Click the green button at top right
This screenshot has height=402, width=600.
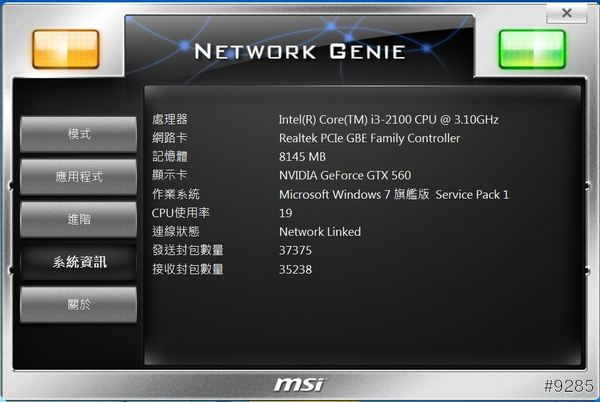(532, 49)
